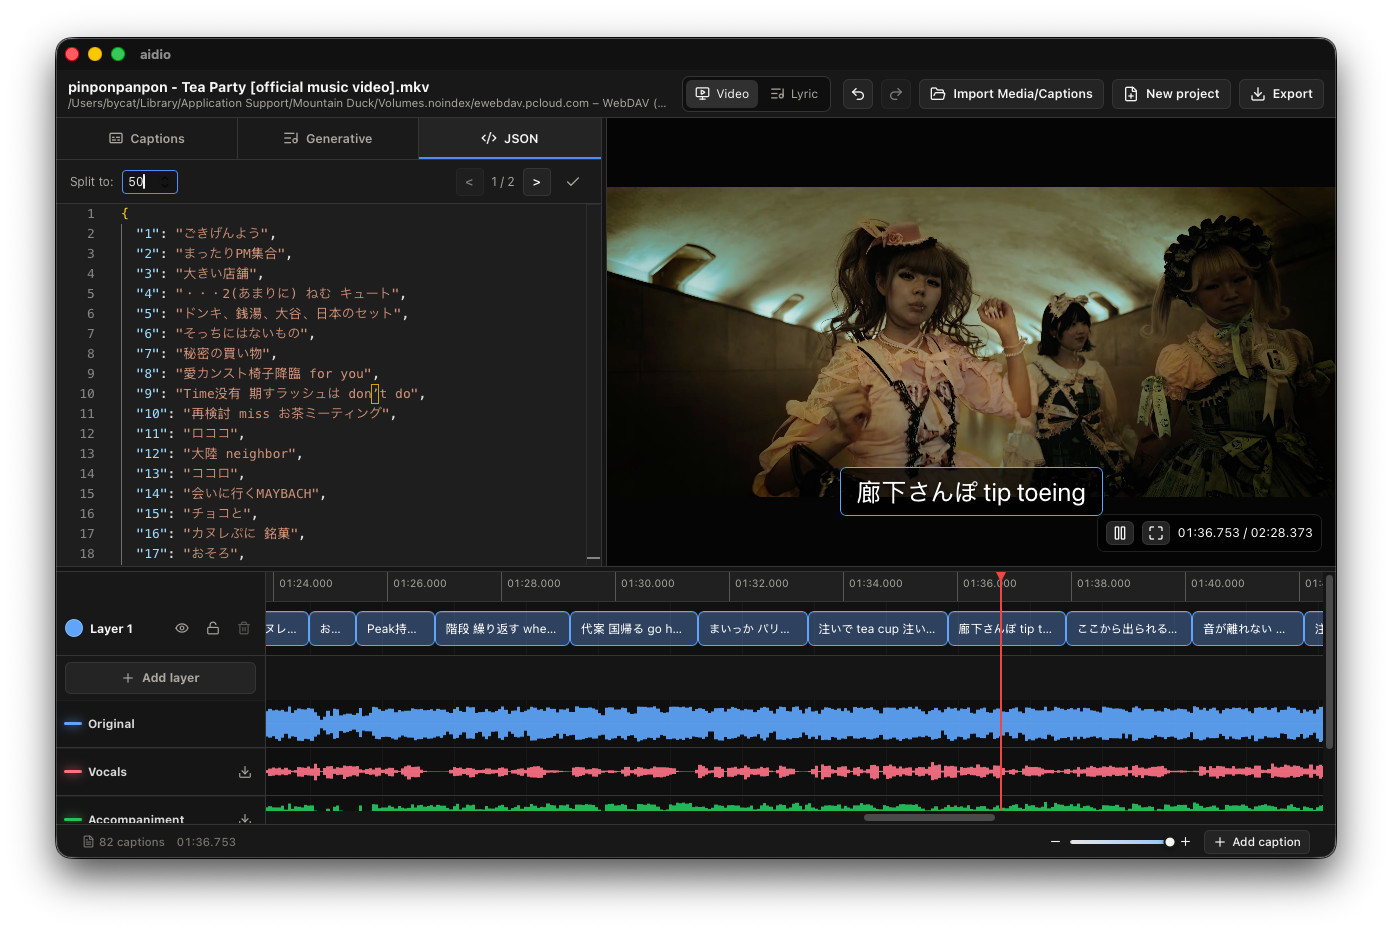Toggle Layer 1 visibility eye
The width and height of the screenshot is (1392, 932).
pos(182,628)
